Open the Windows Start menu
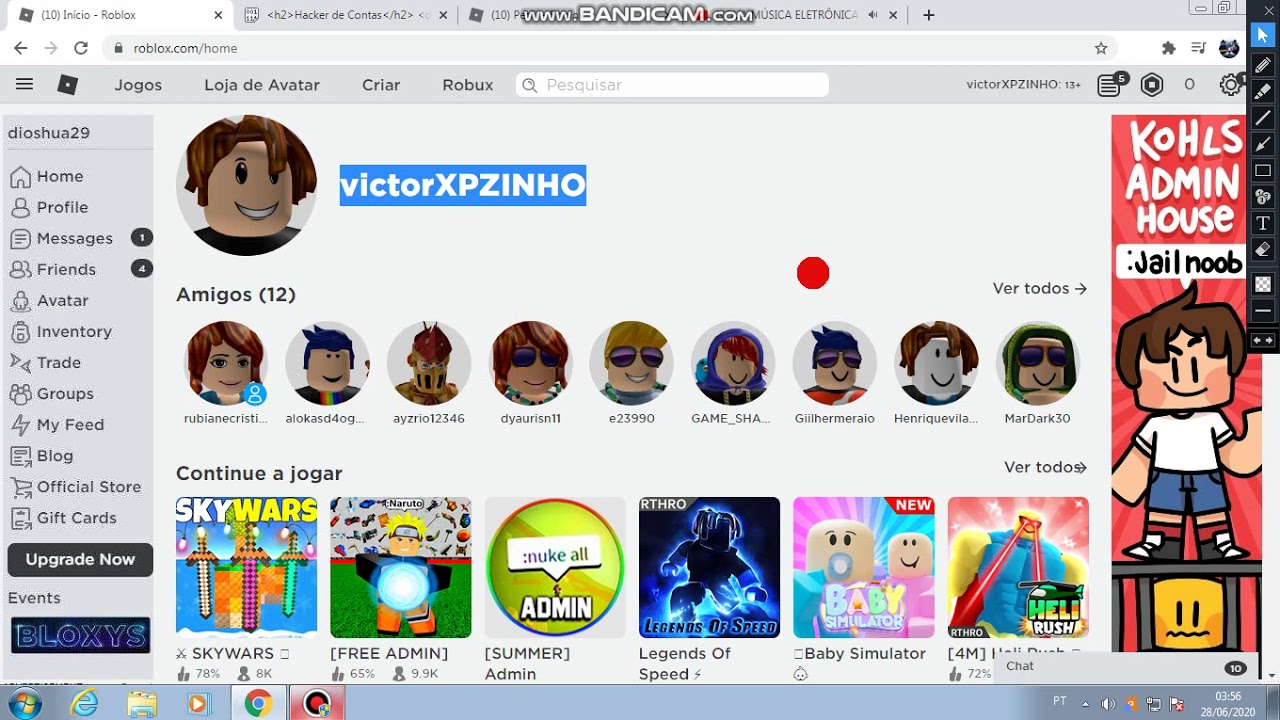This screenshot has width=1280, height=720. click(x=24, y=704)
